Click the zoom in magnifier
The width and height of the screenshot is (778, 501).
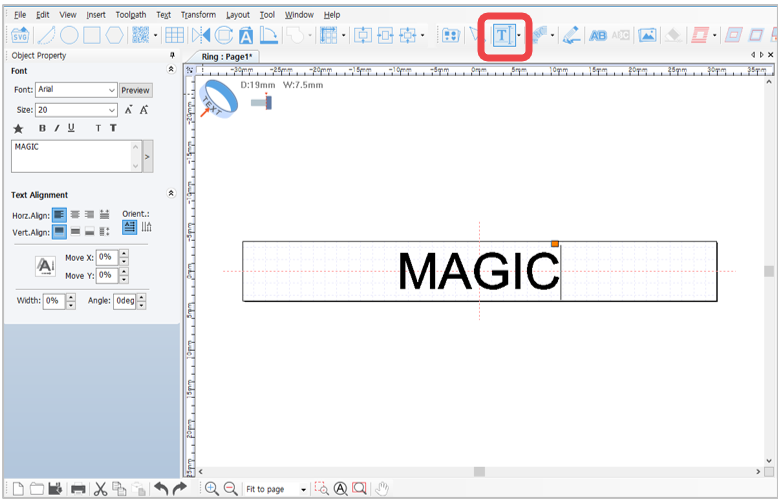click(212, 489)
